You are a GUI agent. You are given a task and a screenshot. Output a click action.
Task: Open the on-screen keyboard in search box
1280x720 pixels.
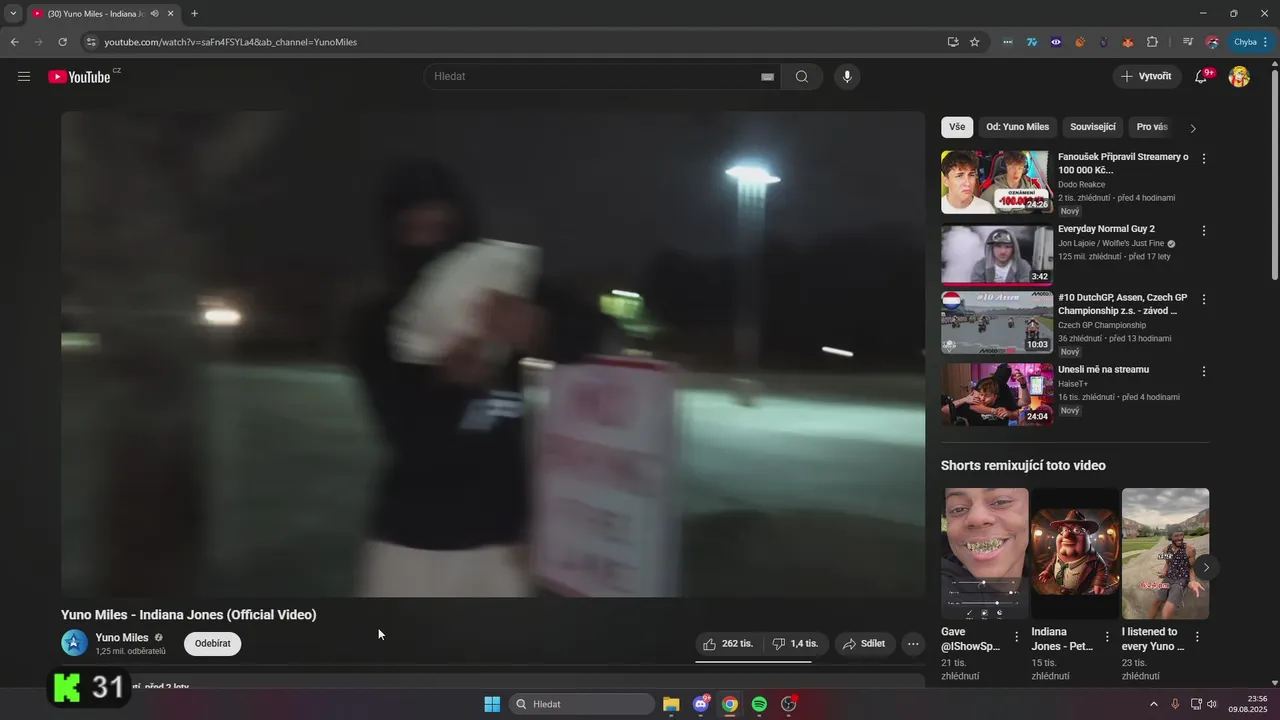[767, 77]
